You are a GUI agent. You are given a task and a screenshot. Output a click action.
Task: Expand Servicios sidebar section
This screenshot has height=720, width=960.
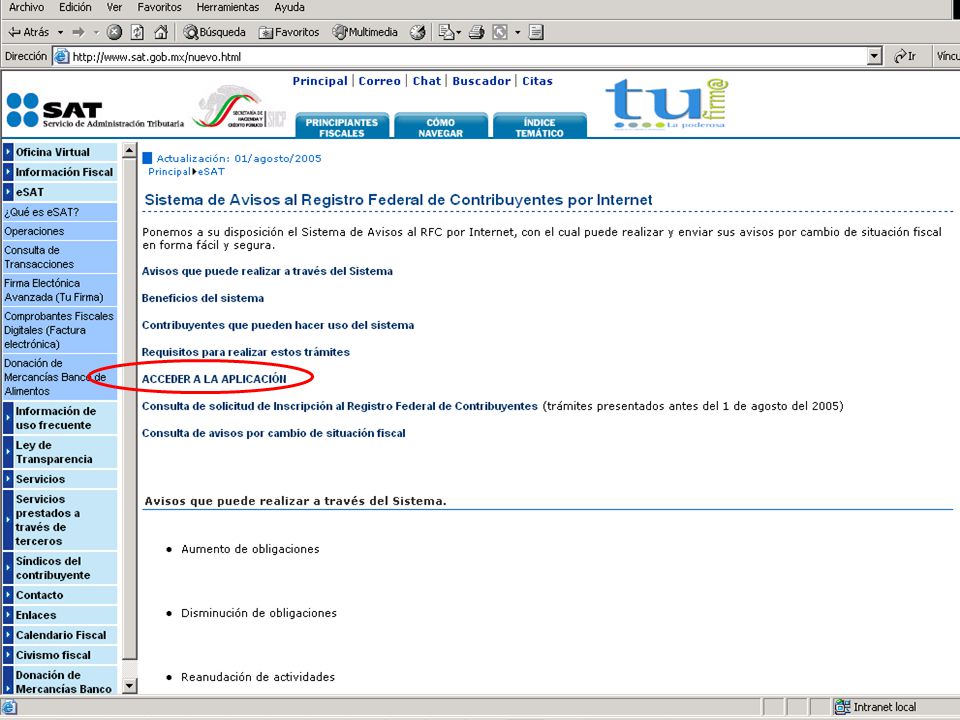click(60, 479)
